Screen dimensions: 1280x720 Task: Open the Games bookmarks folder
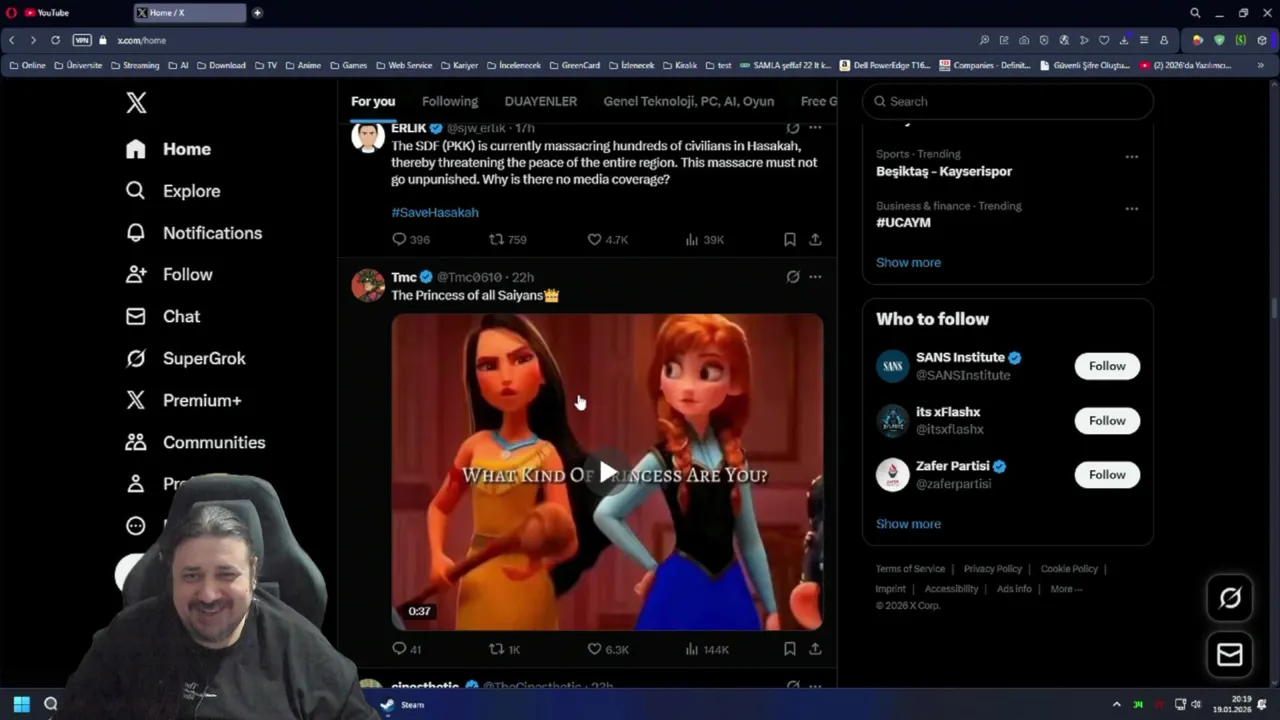click(x=348, y=65)
